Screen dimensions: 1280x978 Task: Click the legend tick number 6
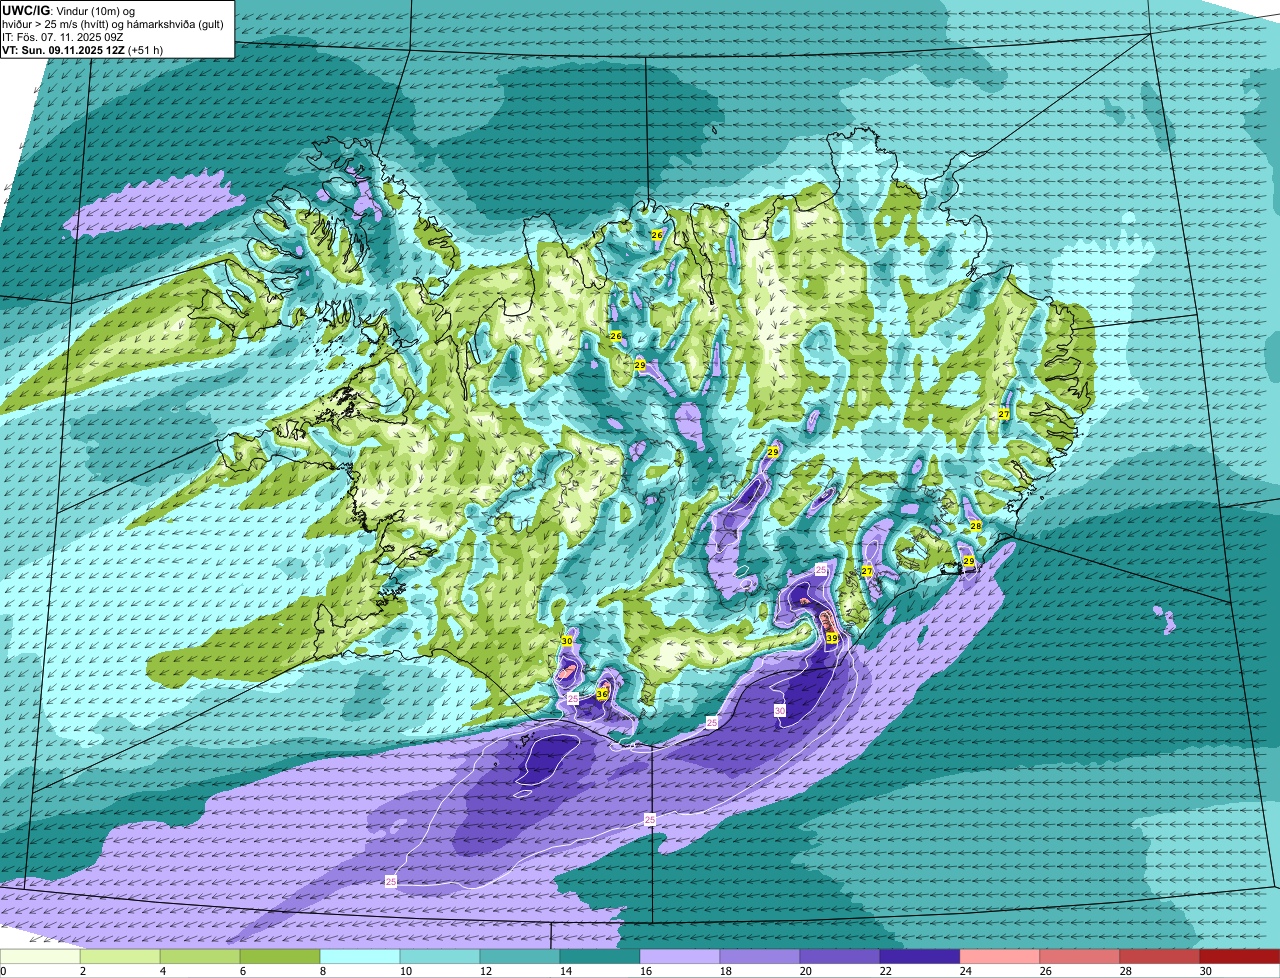point(243,971)
